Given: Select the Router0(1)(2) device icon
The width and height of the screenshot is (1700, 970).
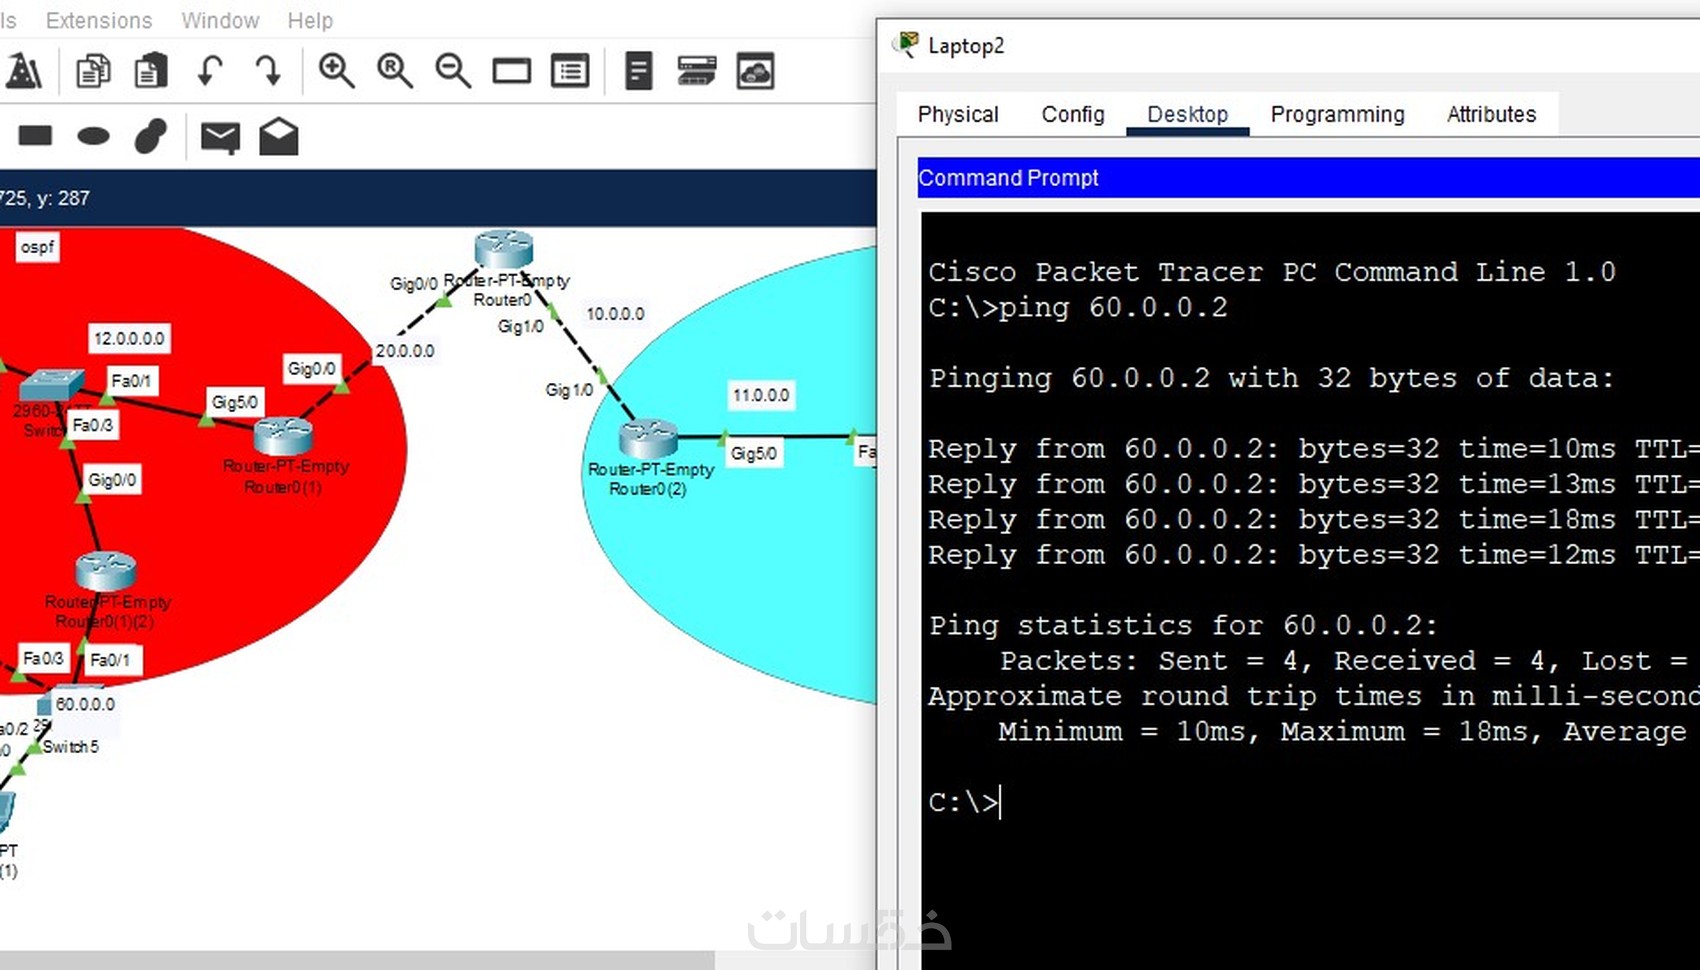Looking at the screenshot, I should [x=105, y=571].
